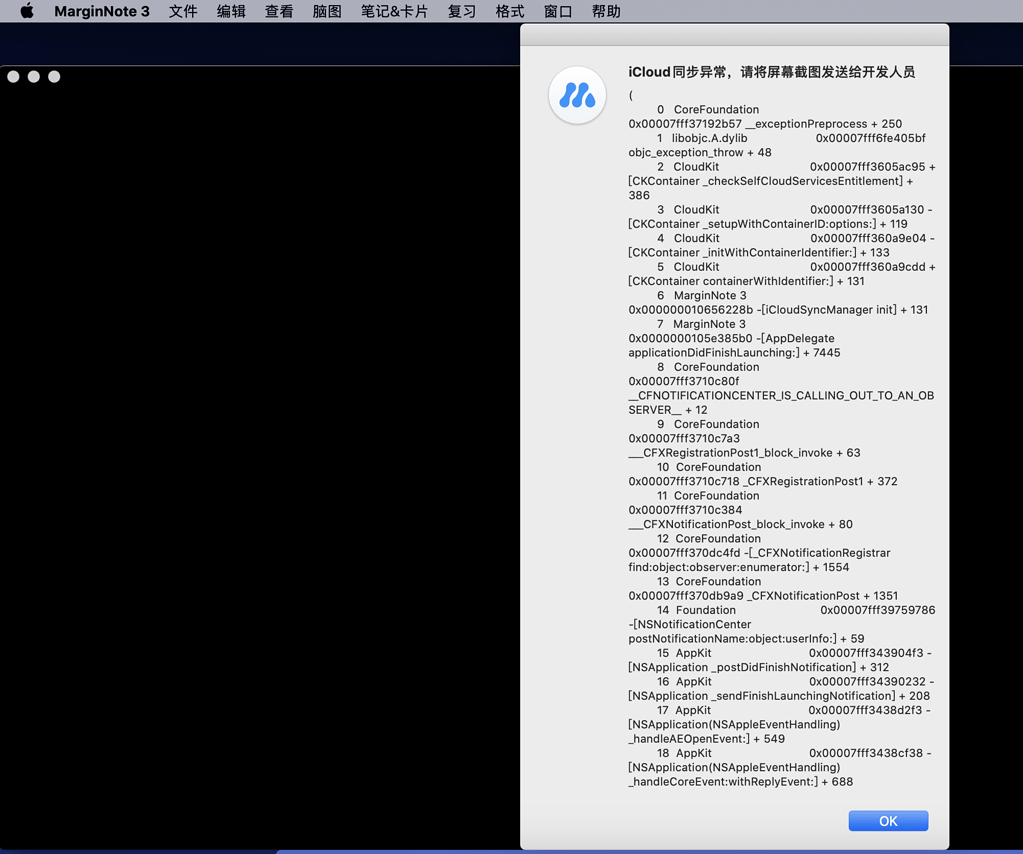The height and width of the screenshot is (854, 1023).
Task: Open the 查看 menu
Action: click(x=278, y=11)
